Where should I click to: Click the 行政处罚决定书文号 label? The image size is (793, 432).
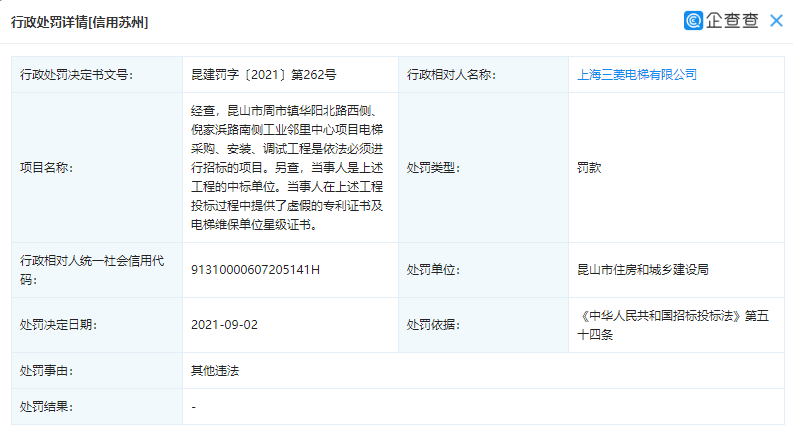(x=76, y=75)
